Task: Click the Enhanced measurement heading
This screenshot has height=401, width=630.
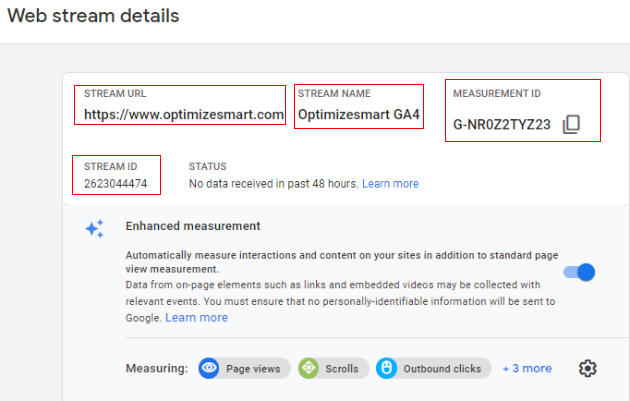Action: click(x=193, y=226)
